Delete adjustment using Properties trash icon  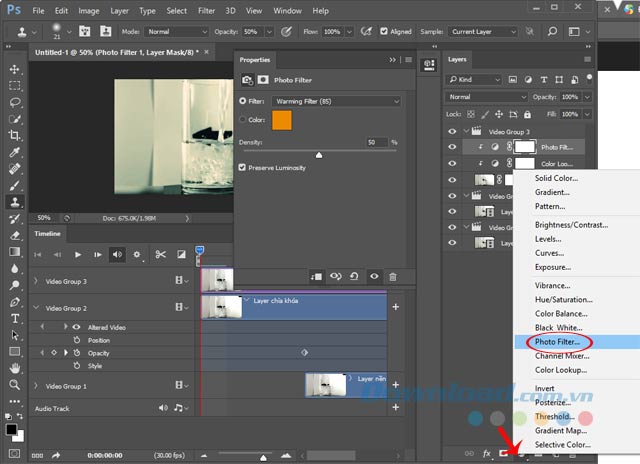click(393, 276)
